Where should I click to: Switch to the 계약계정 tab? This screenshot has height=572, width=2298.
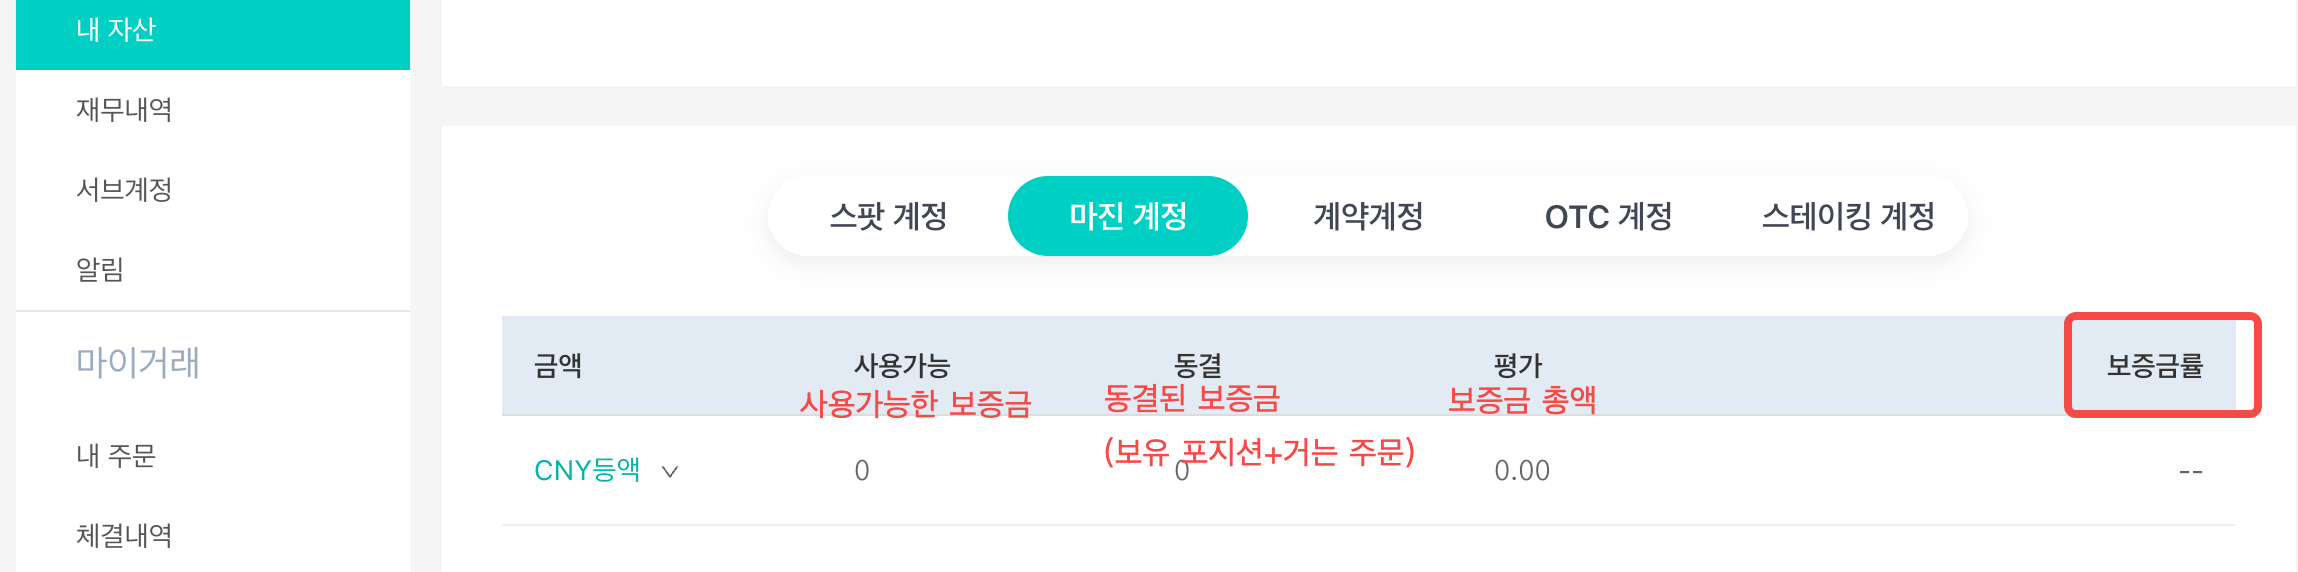(x=1368, y=216)
